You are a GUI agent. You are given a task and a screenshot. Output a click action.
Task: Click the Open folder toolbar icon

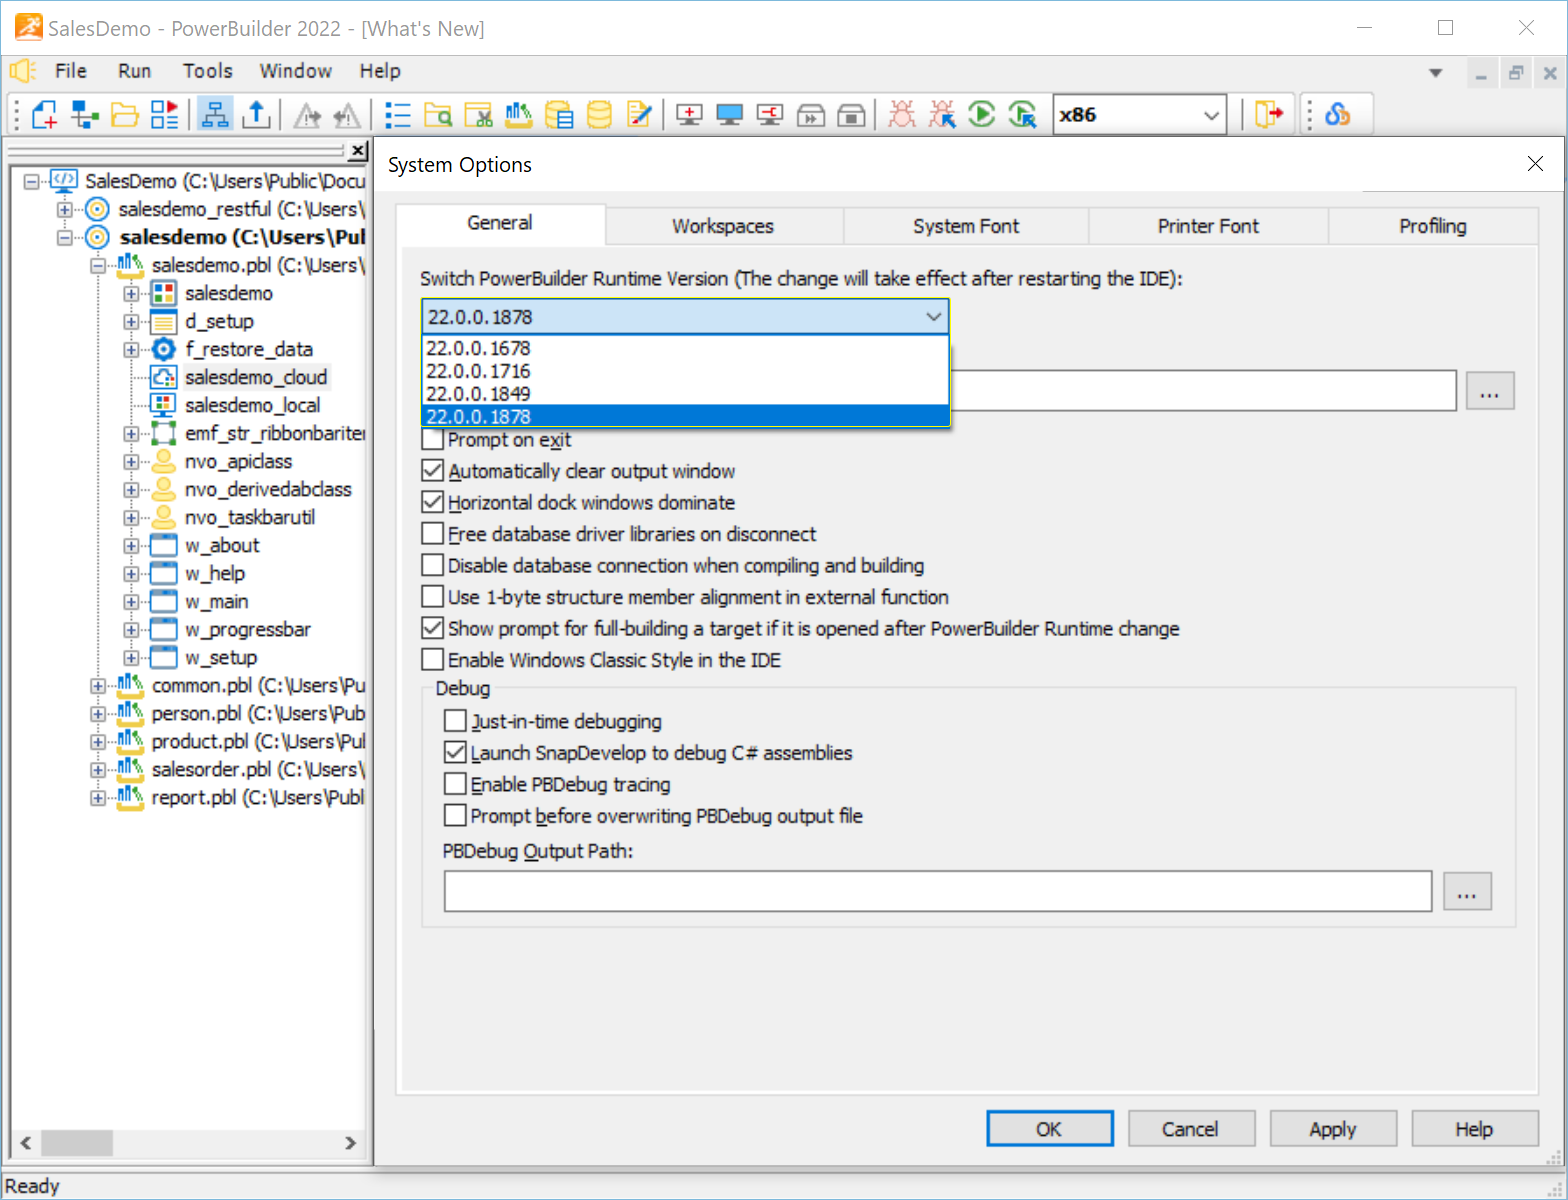coord(125,115)
